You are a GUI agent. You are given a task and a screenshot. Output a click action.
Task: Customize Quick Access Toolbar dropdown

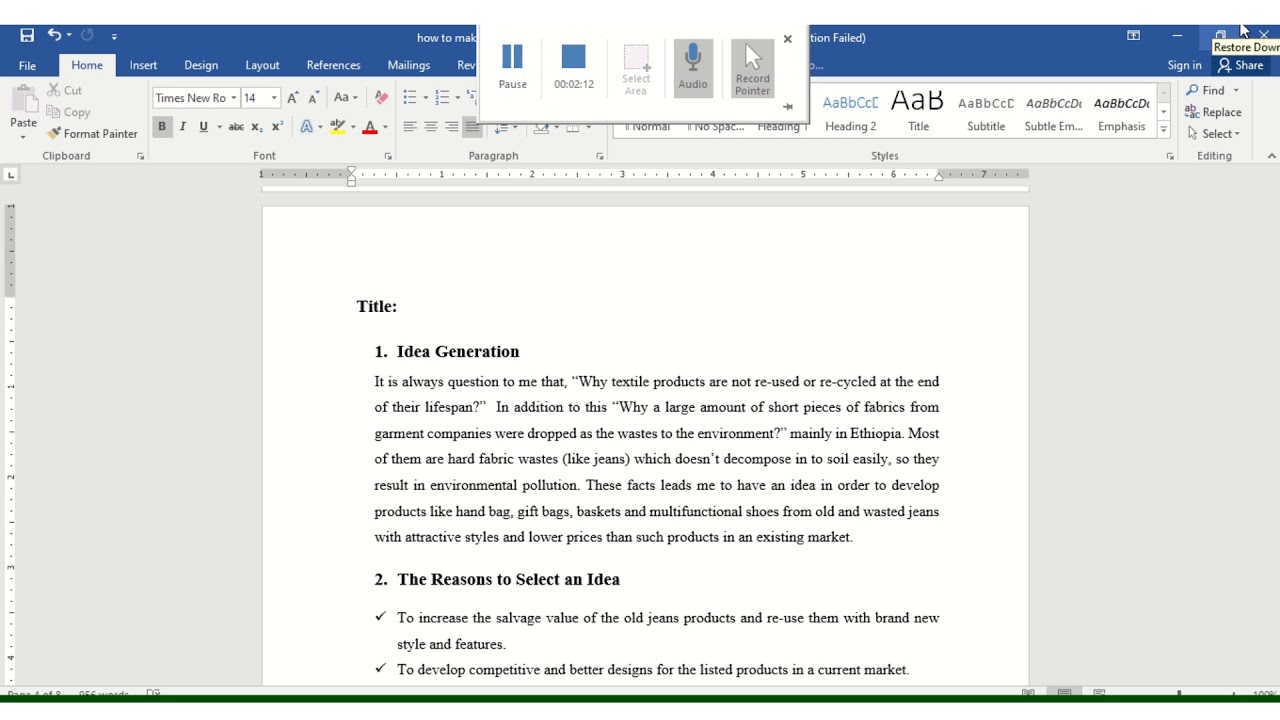(114, 36)
